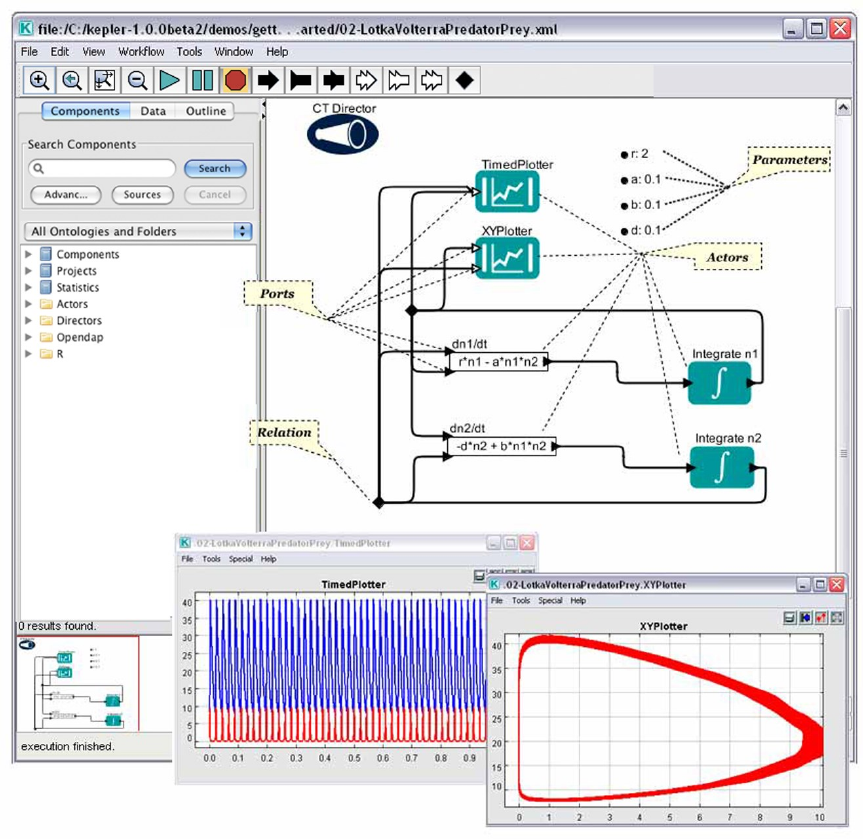Click the Search Components input field
This screenshot has height=839, width=863.
[102, 169]
